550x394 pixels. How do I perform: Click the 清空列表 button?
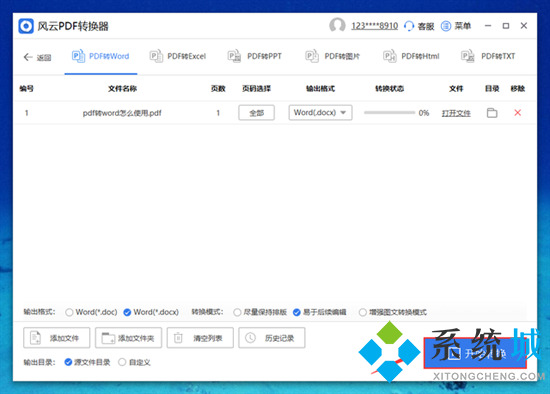tap(200, 338)
